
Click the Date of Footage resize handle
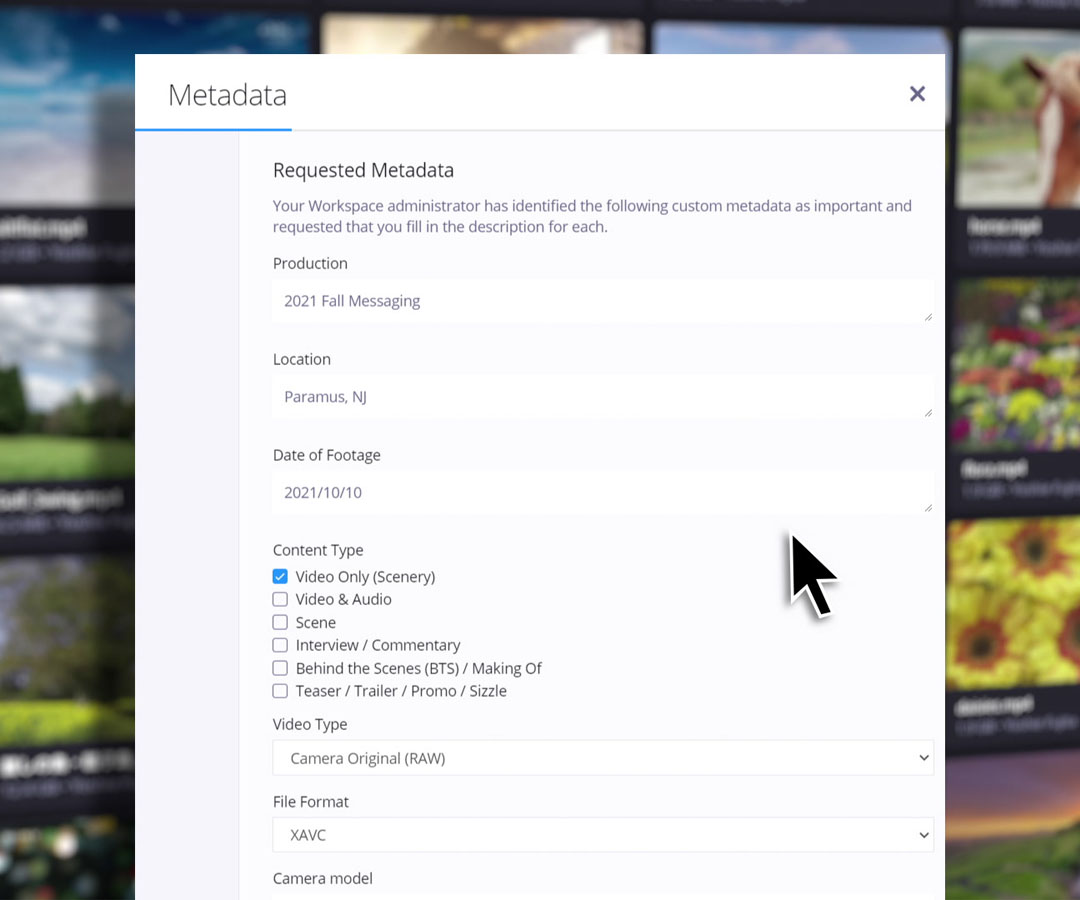pos(928,508)
